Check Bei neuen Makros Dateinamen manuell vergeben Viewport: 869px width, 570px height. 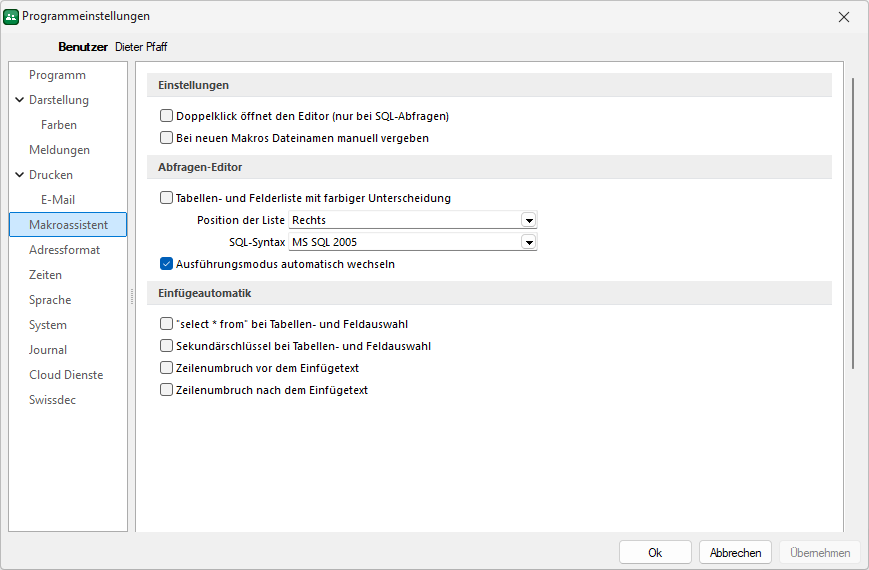point(167,138)
